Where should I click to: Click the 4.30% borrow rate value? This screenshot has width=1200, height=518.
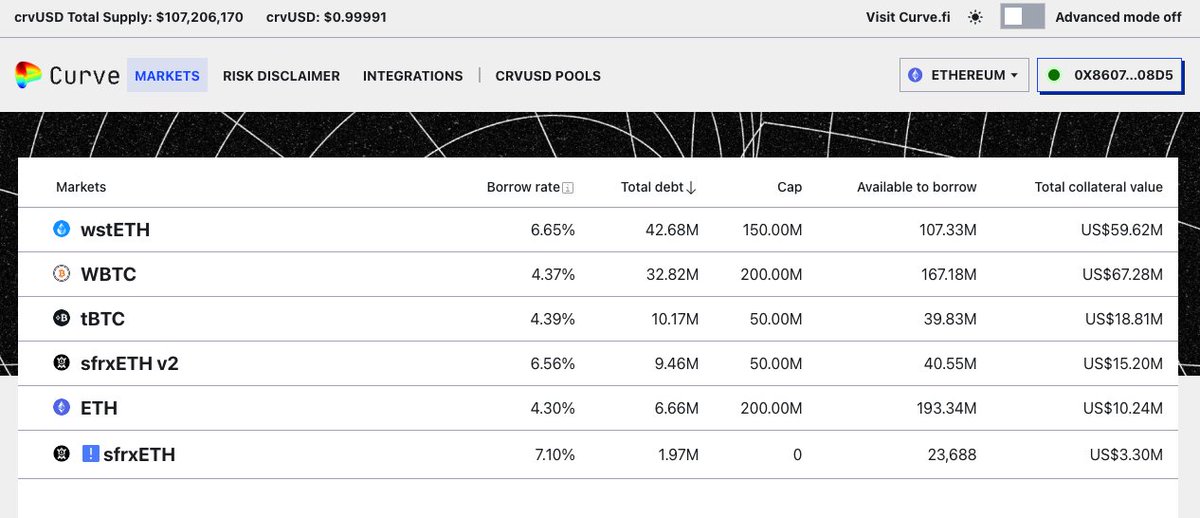pyautogui.click(x=553, y=408)
